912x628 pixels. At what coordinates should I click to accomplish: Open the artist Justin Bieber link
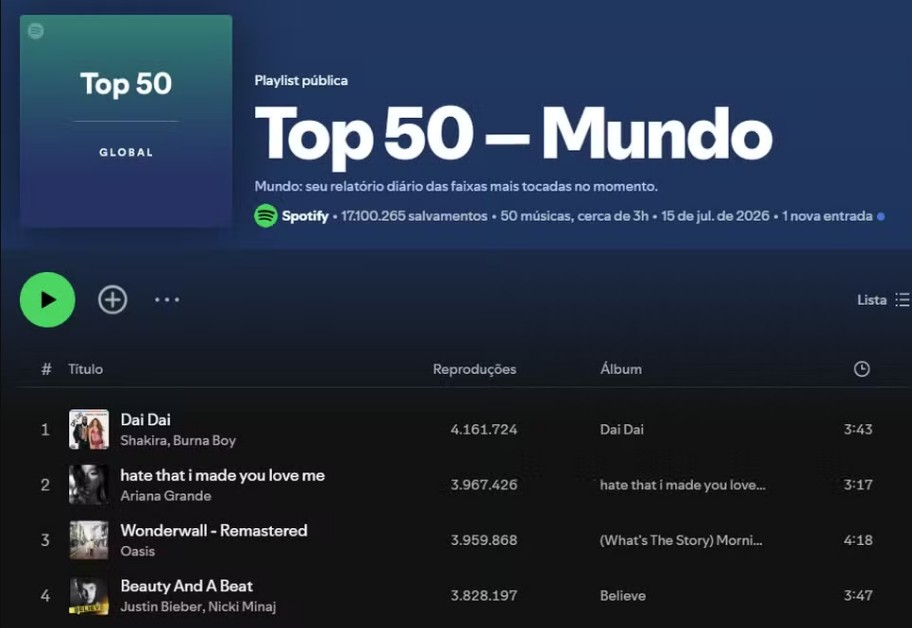pos(161,606)
